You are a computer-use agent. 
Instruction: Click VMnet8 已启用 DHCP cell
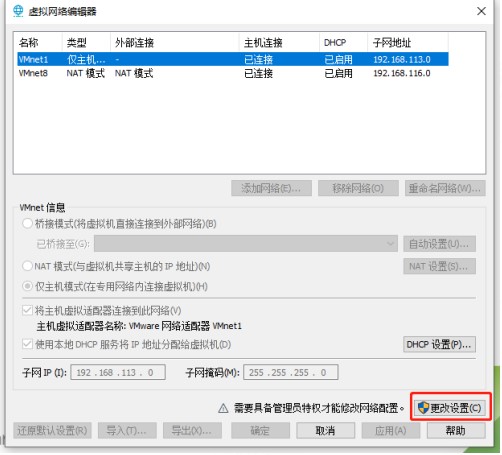click(338, 73)
